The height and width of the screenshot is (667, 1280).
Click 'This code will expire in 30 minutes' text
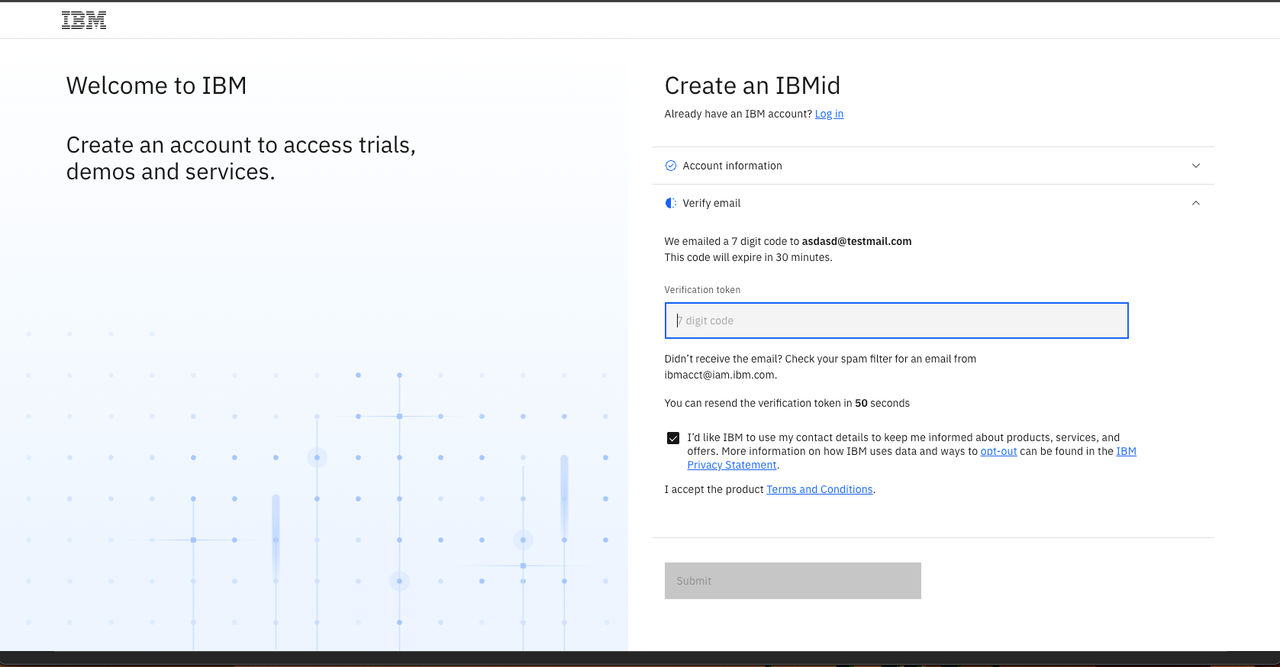tap(748, 257)
